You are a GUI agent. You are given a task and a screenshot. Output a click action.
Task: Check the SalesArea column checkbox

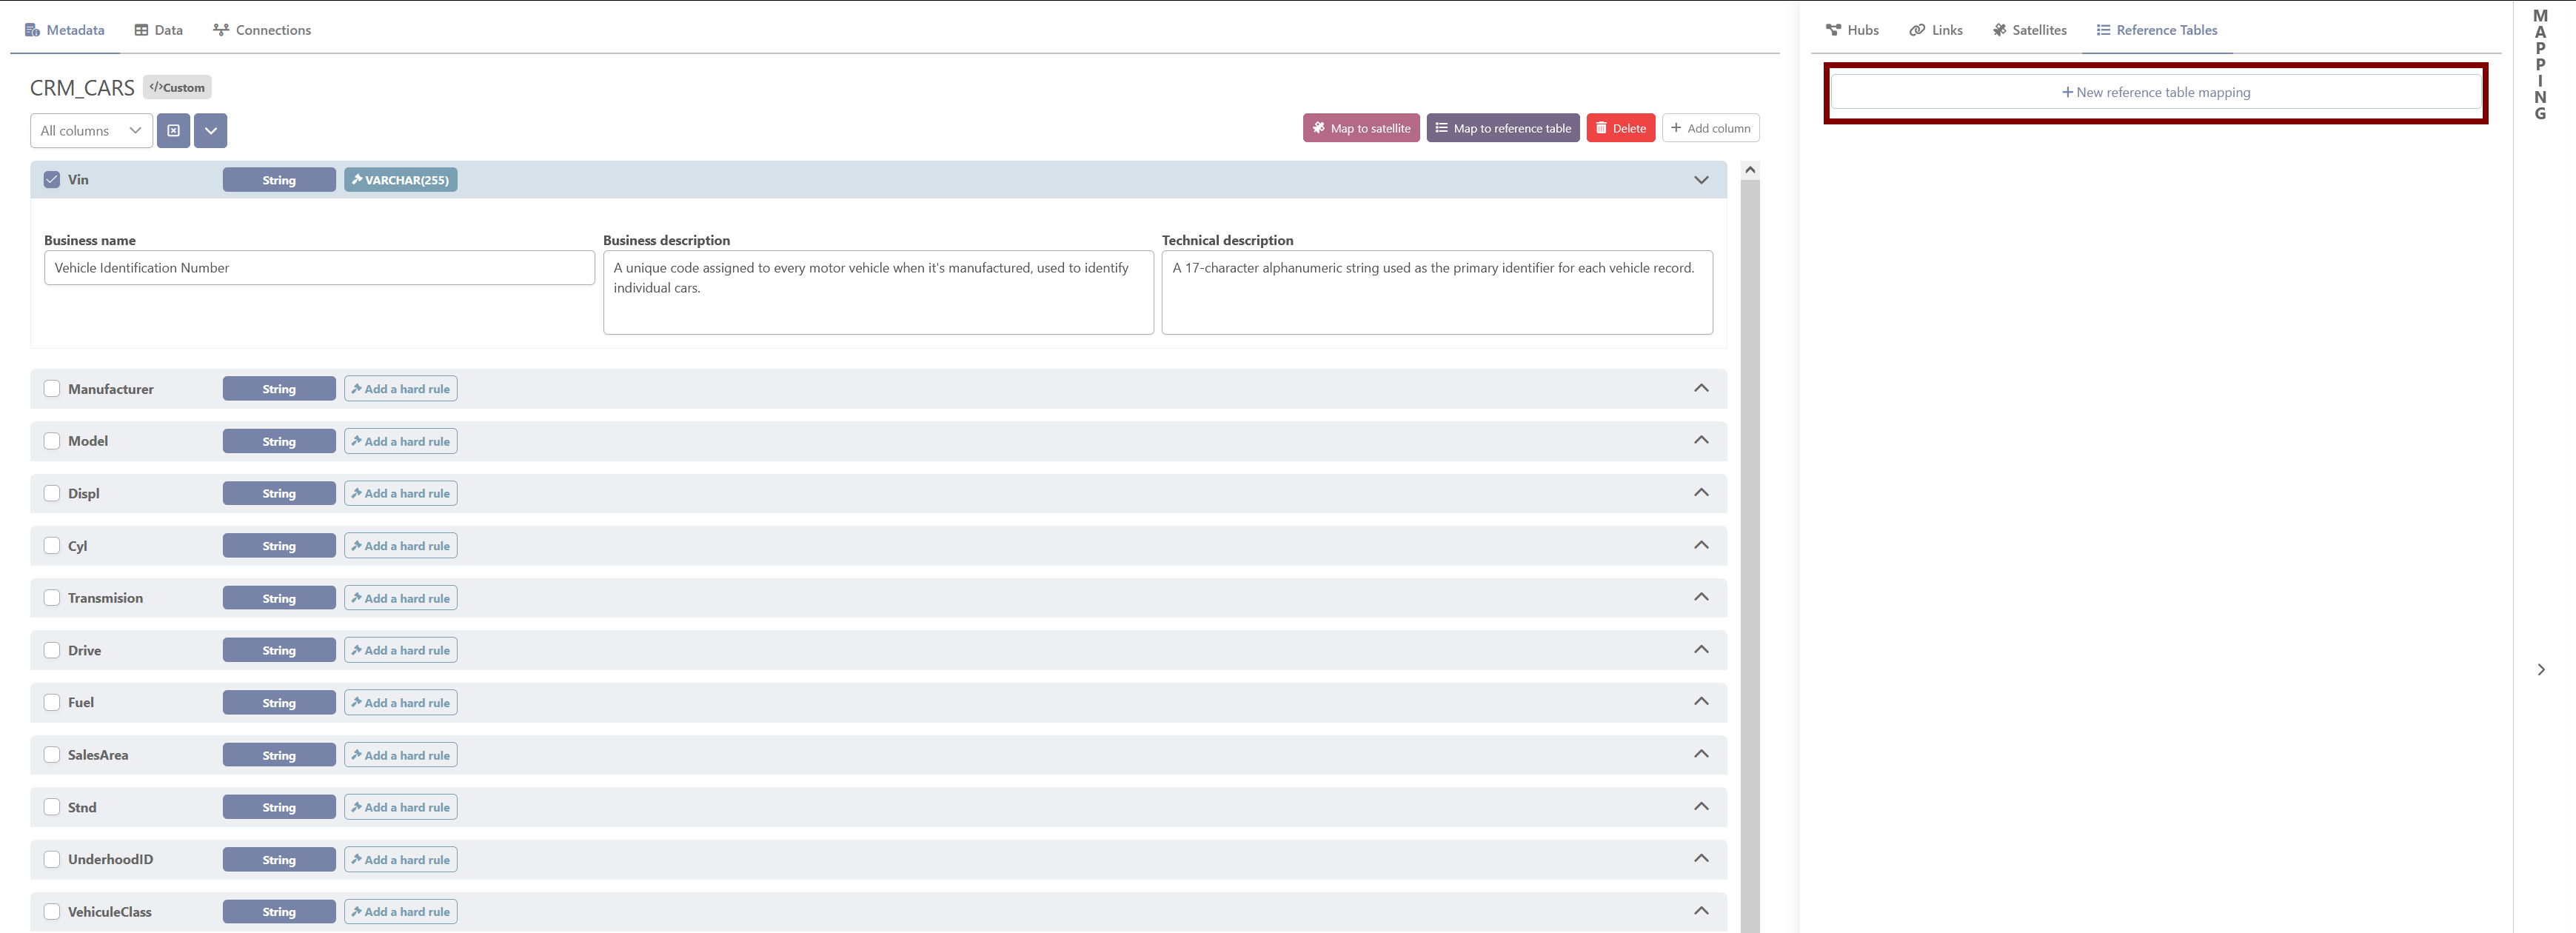[52, 755]
